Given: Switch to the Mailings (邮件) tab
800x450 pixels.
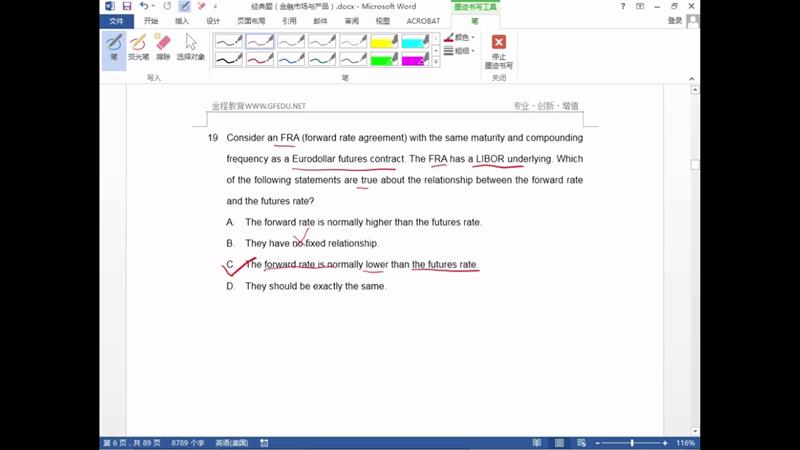Looking at the screenshot, I should click(320, 21).
